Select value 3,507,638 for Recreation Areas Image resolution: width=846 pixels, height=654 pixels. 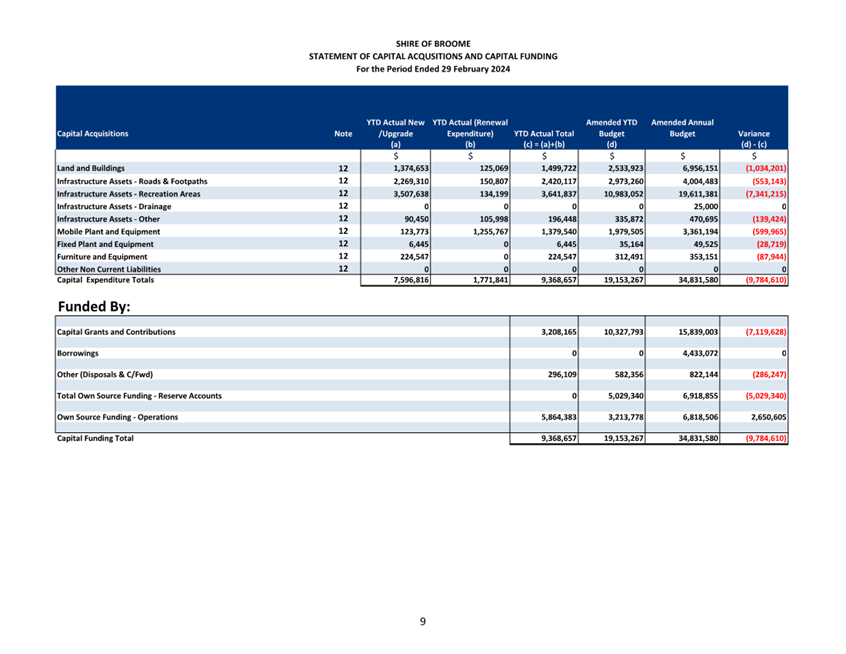[411, 194]
